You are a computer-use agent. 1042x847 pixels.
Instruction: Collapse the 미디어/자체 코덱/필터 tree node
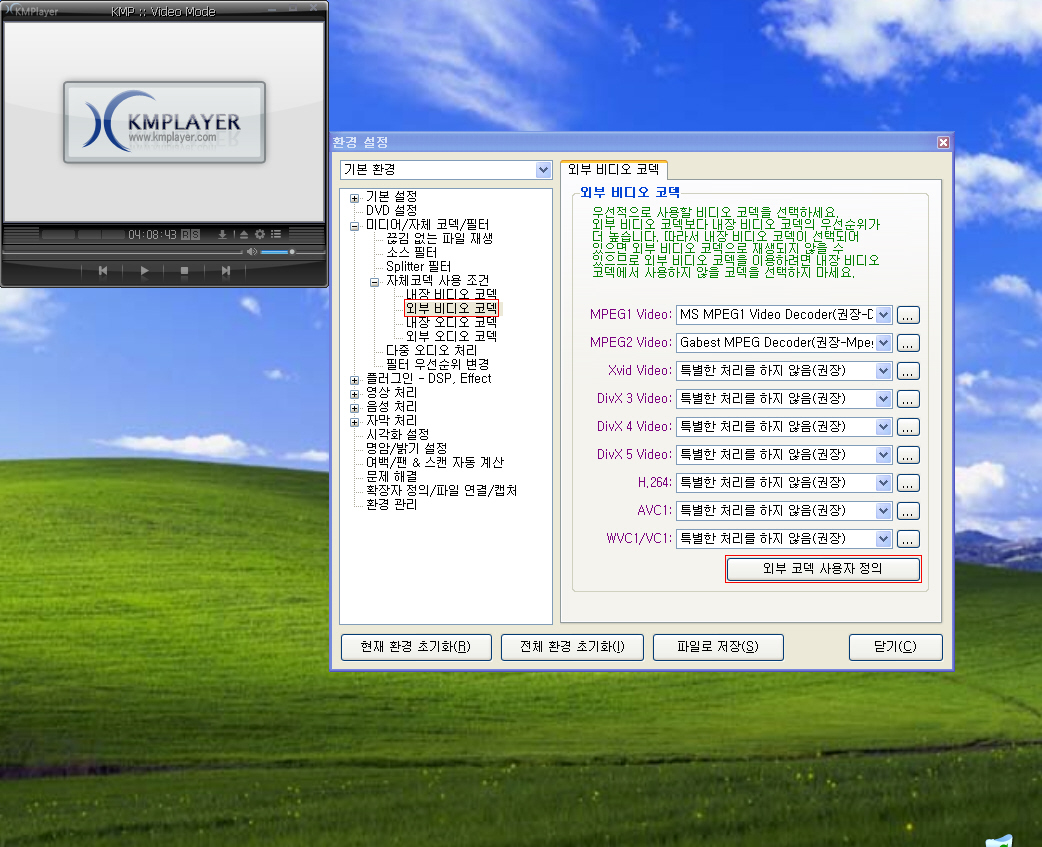tap(354, 226)
